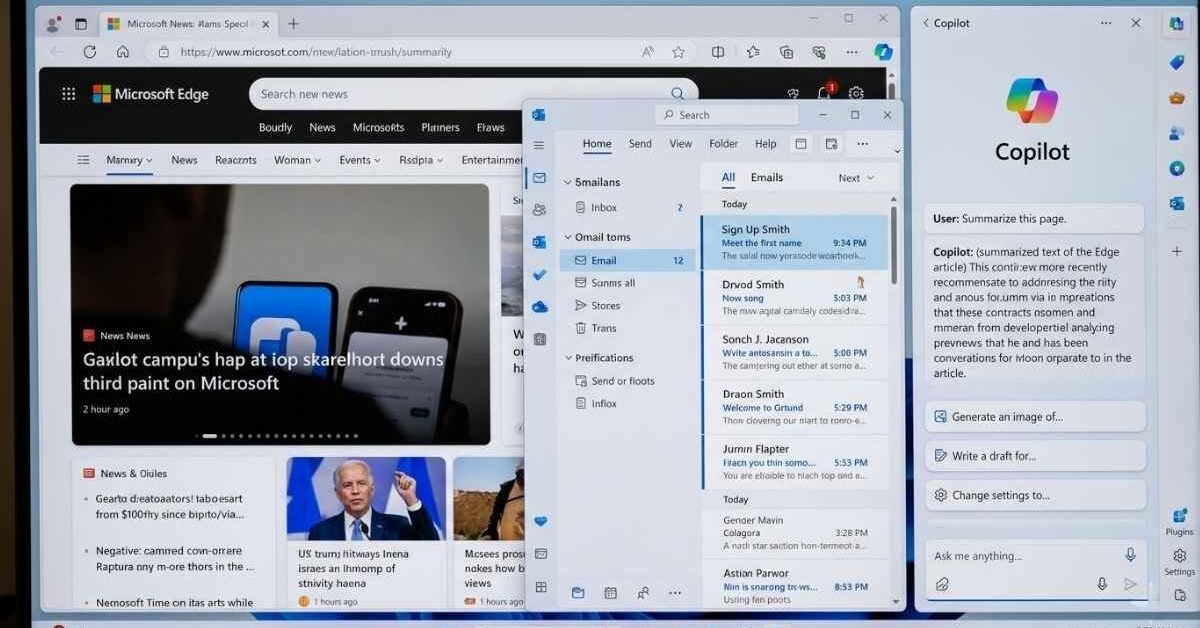Select the All tab in message list
Screen dimensions: 1200x628
[x=728, y=178]
